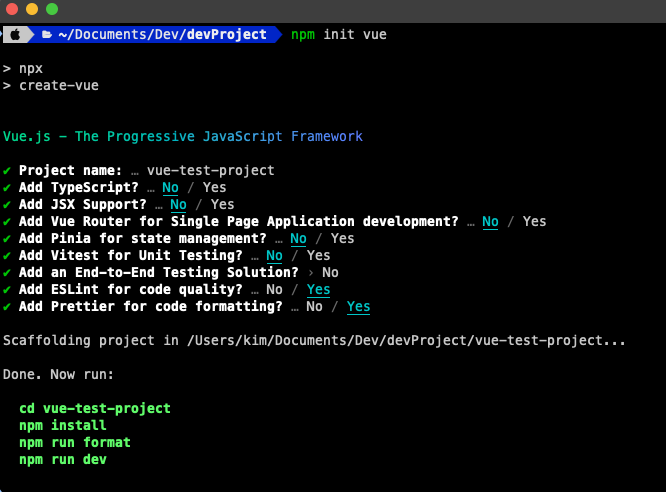
Task: Click the 'No' answer for End-to-End Testing
Action: pyautogui.click(x=330, y=272)
